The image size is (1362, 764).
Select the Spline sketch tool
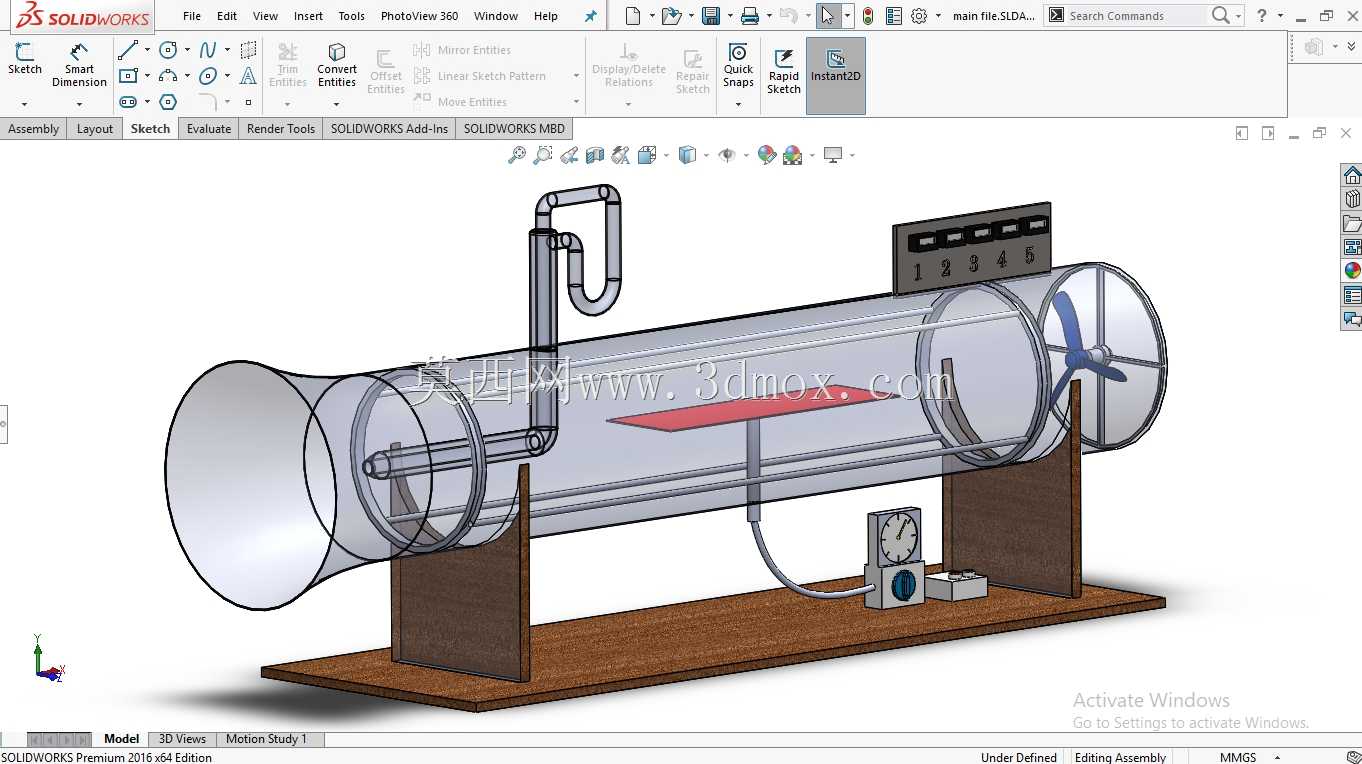208,50
